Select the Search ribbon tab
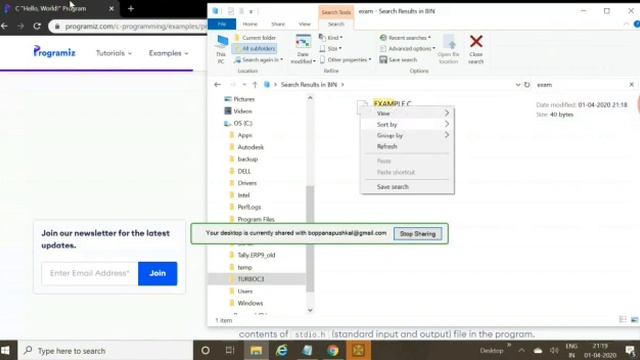Screen dimensions: 640x360 click(x=336, y=24)
